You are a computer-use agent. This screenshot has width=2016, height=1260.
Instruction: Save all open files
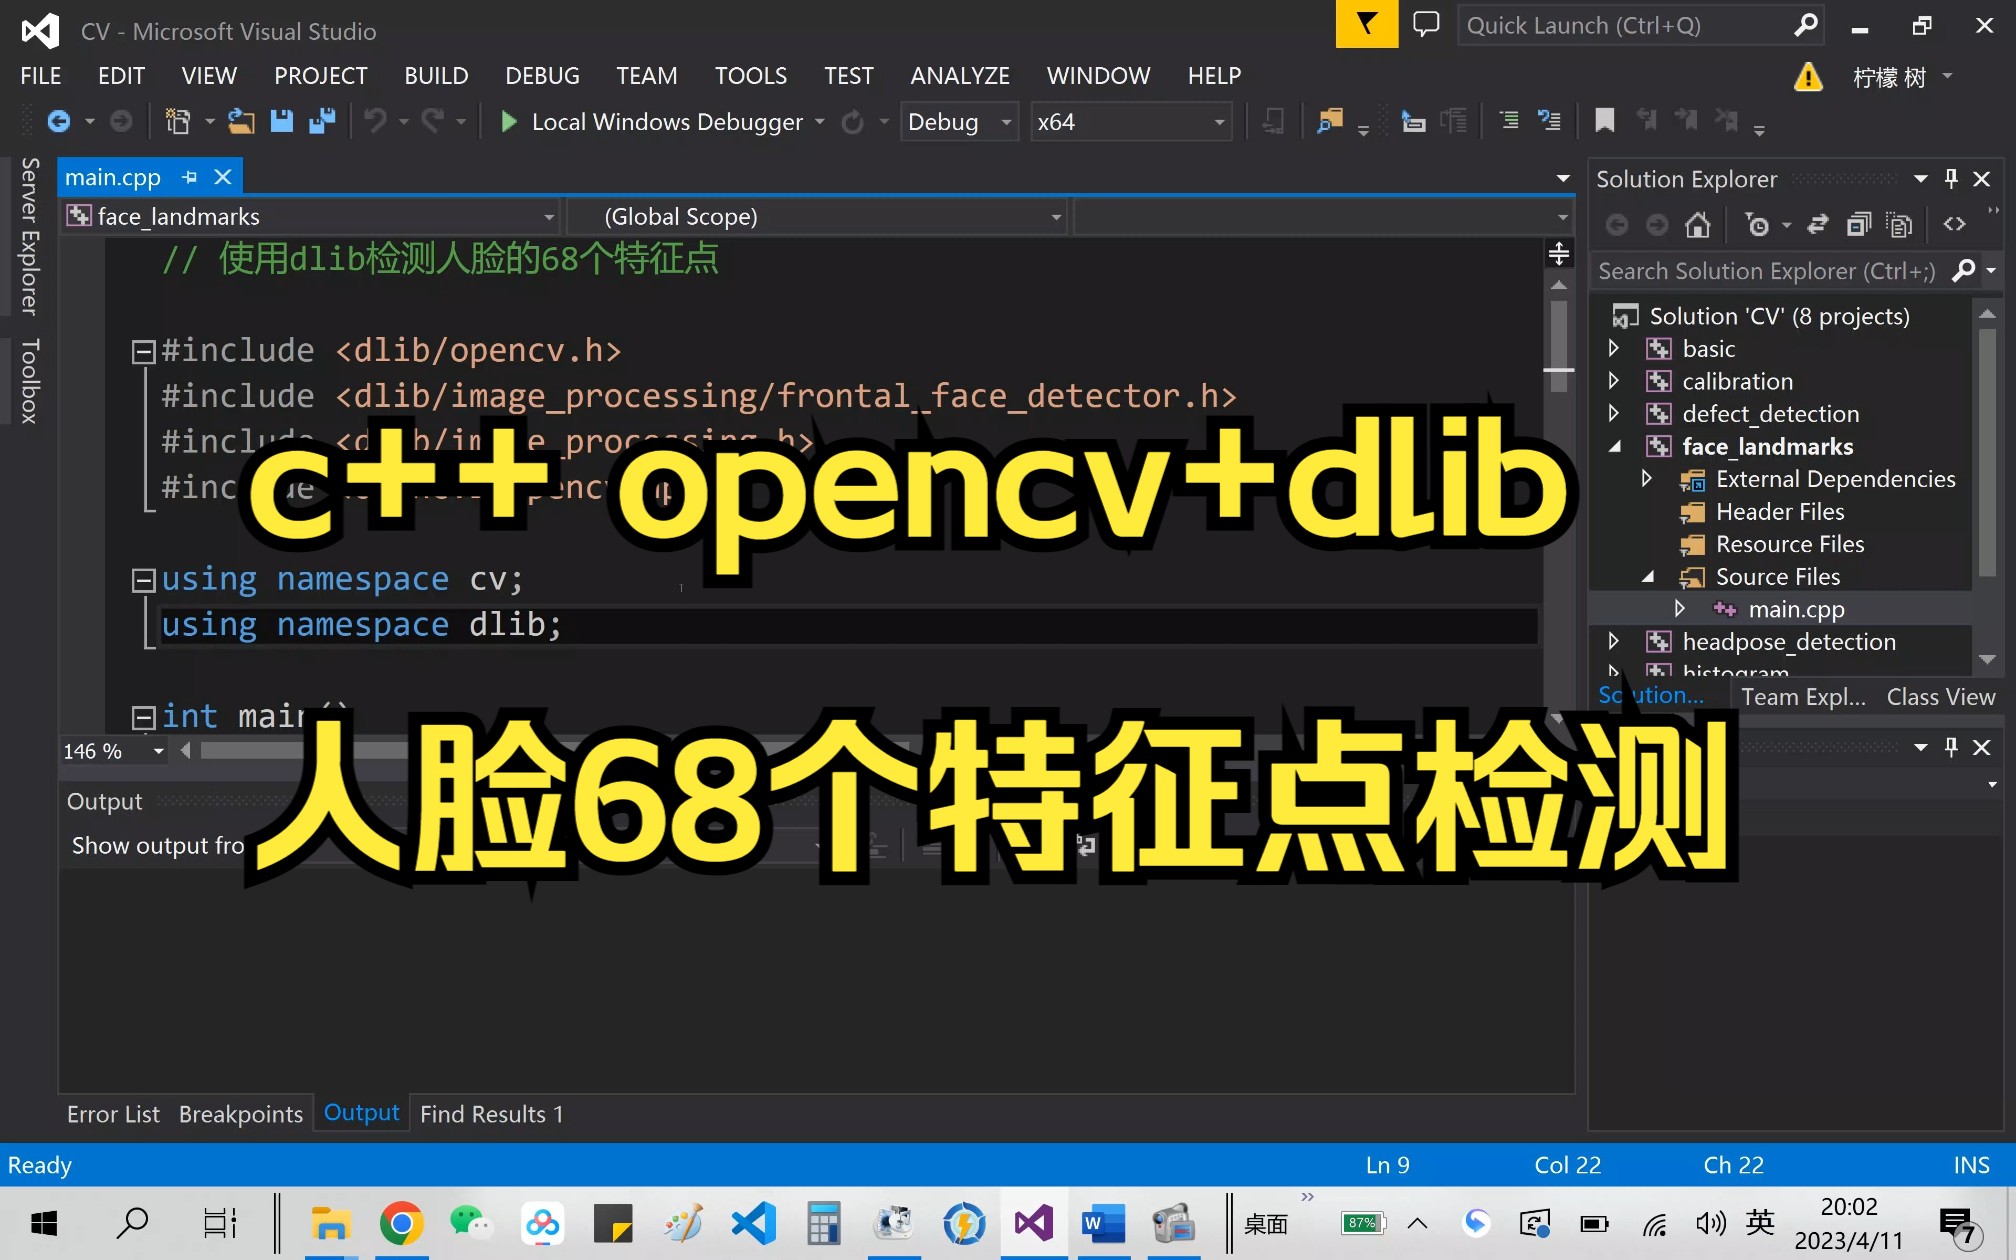(x=321, y=121)
